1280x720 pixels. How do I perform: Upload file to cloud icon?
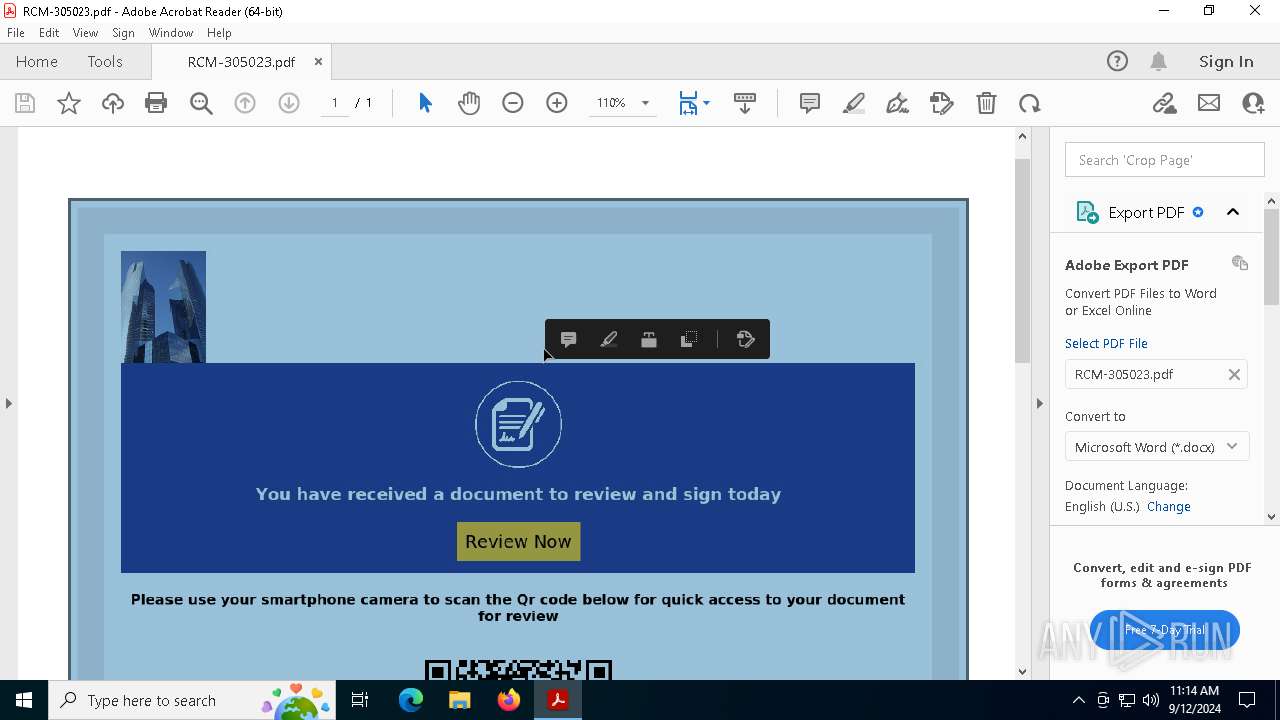pos(113,103)
